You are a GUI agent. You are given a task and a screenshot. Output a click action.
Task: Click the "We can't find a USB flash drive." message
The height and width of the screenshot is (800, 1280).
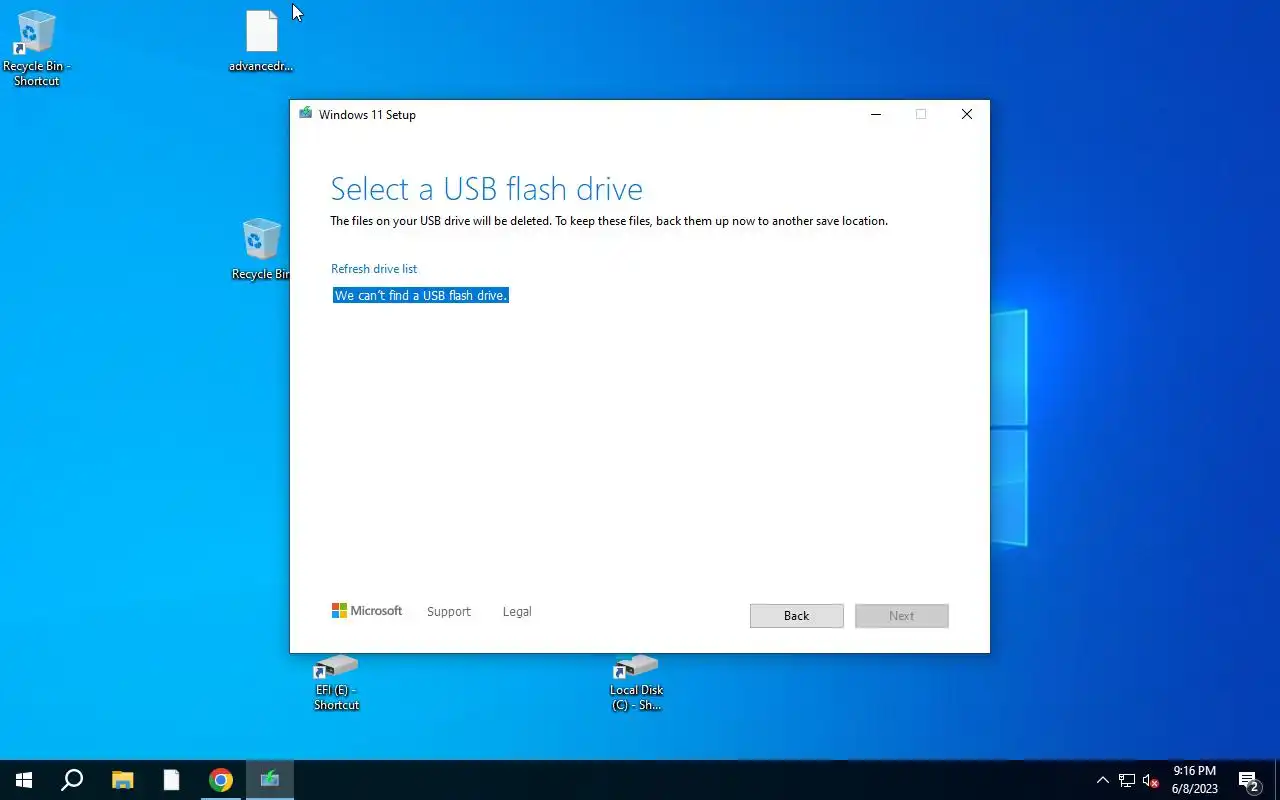(421, 295)
